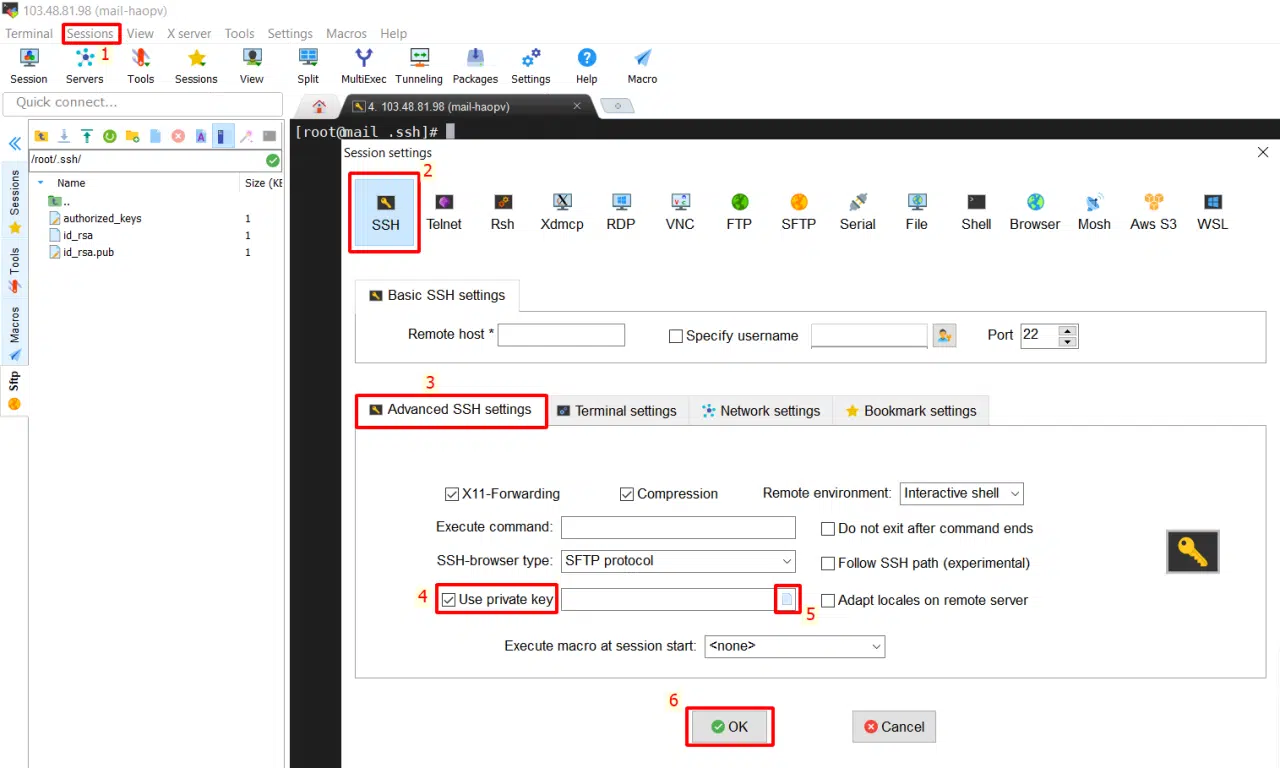Click the Remote host input field
The height and width of the screenshot is (768, 1280).
coord(561,335)
